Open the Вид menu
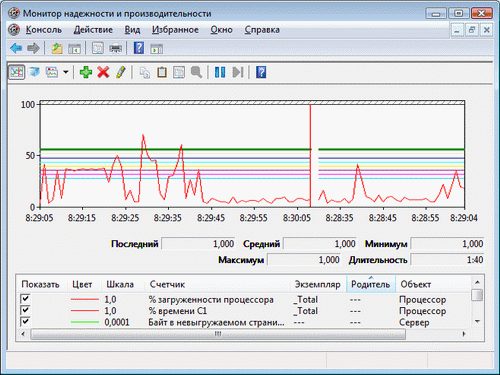500x375 pixels. [x=132, y=30]
